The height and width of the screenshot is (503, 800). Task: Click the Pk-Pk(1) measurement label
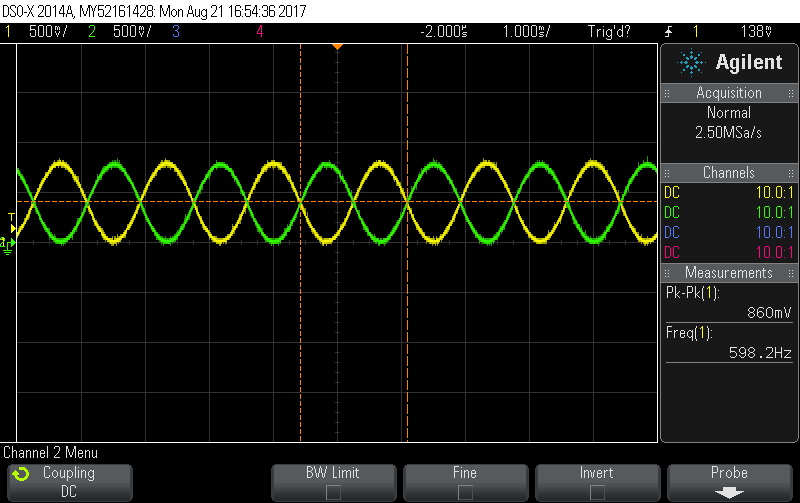(x=692, y=293)
